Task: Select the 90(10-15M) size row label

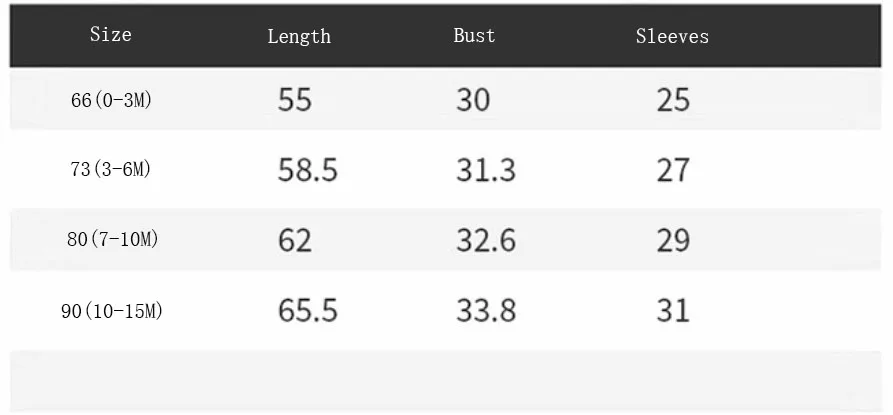Action: 112,311
